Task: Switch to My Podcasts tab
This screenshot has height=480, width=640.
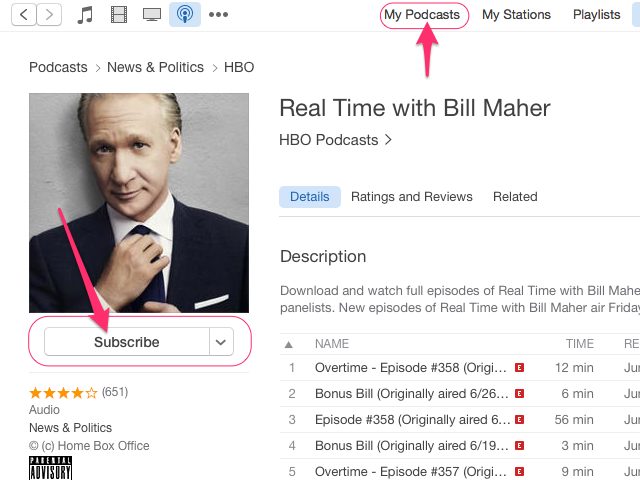Action: [x=422, y=15]
